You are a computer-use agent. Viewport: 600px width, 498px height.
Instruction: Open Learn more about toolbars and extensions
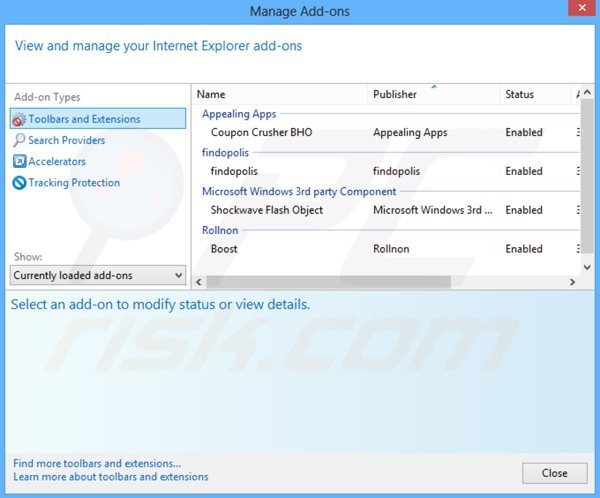pos(111,477)
